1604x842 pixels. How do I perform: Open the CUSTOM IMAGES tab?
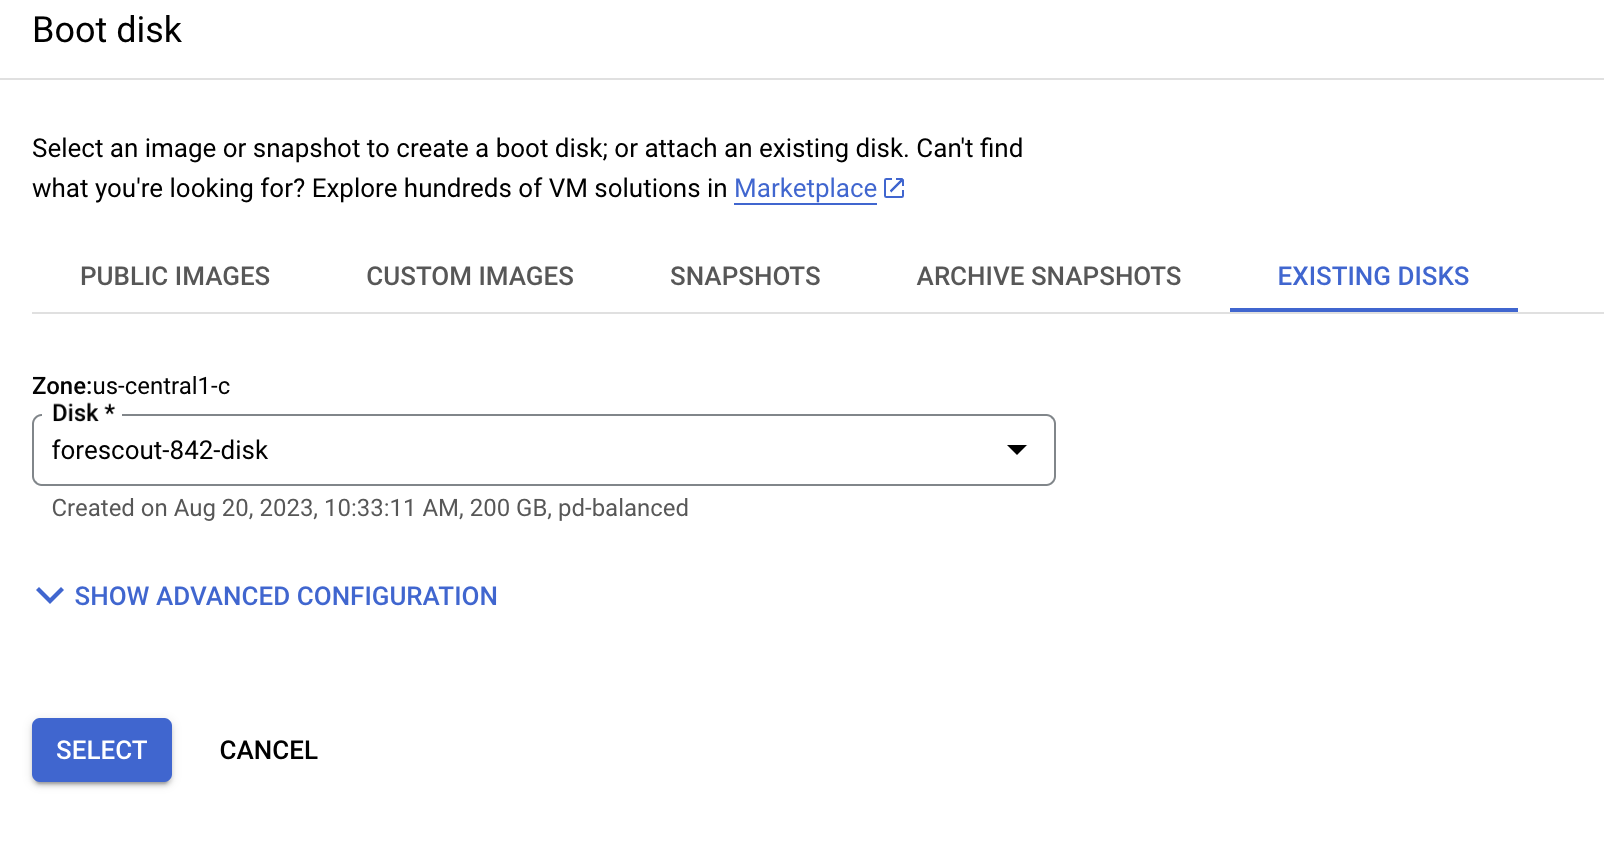(x=470, y=276)
